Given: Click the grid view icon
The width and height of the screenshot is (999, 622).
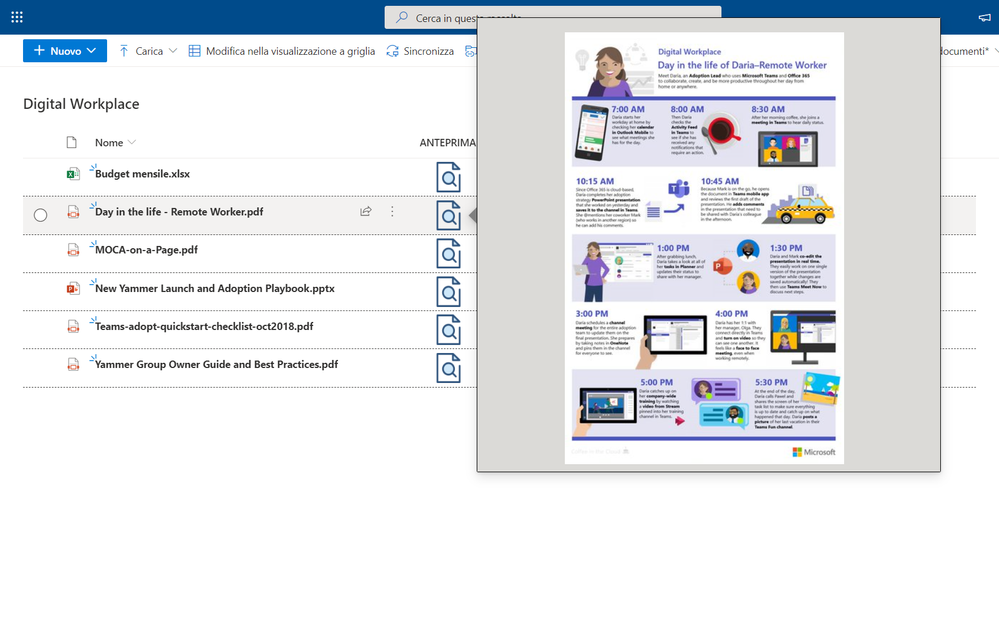Looking at the screenshot, I should (194, 51).
